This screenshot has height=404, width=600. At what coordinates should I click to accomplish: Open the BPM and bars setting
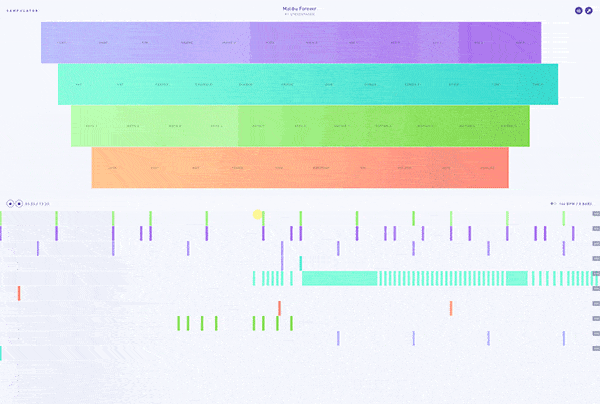[x=574, y=203]
